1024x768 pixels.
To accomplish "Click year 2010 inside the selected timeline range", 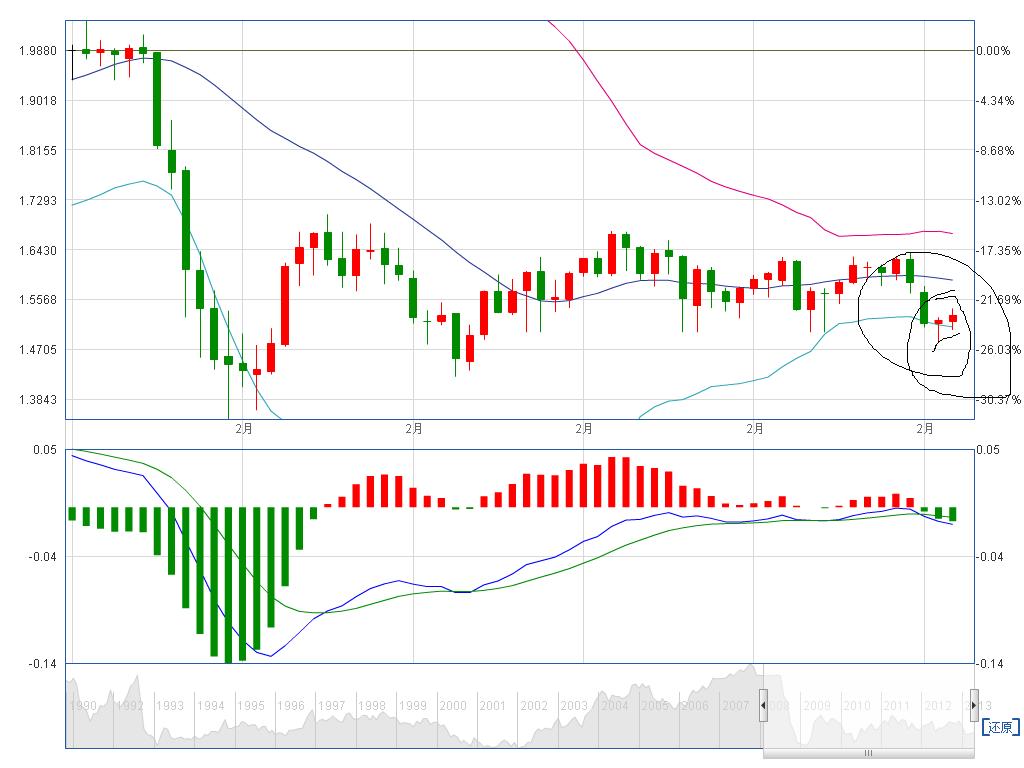I will [856, 706].
